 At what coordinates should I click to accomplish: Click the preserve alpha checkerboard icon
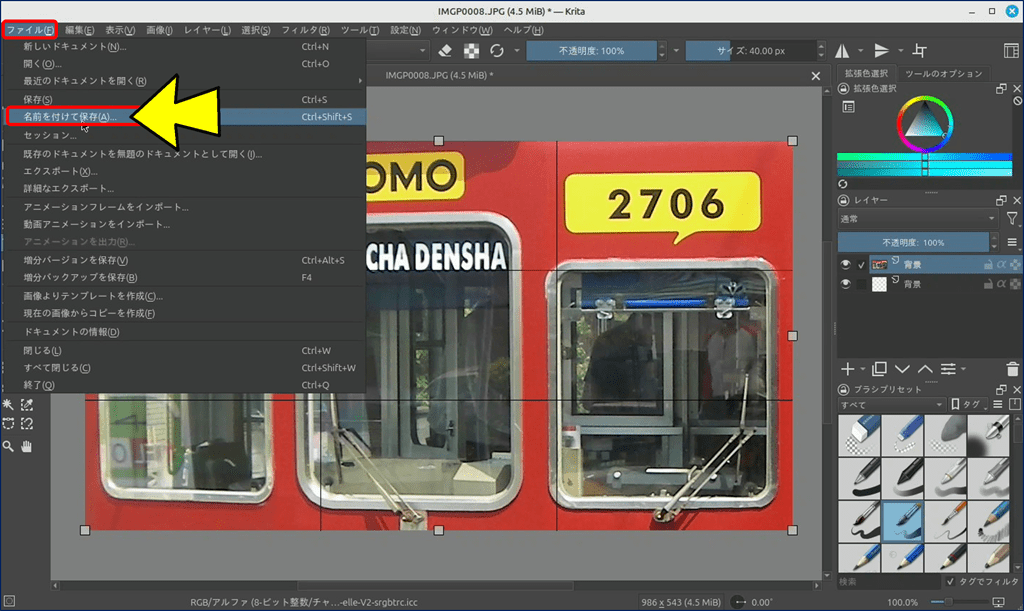pos(471,51)
